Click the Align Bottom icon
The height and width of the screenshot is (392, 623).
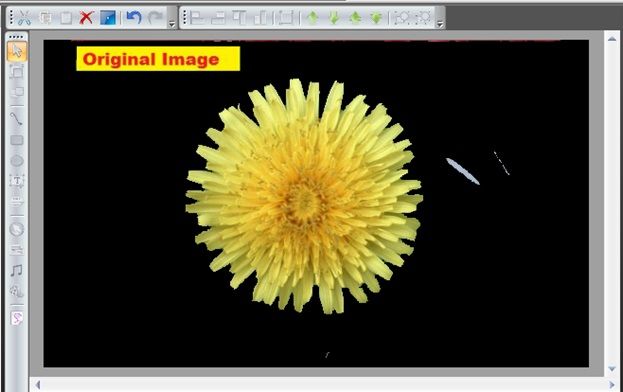(x=261, y=18)
